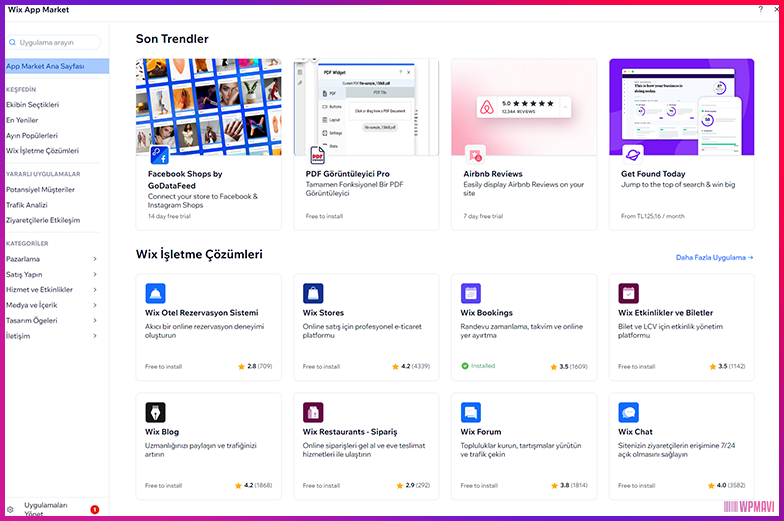The image size is (784, 521).
Task: Click the Airbnb Reviews preview image
Action: 524,107
